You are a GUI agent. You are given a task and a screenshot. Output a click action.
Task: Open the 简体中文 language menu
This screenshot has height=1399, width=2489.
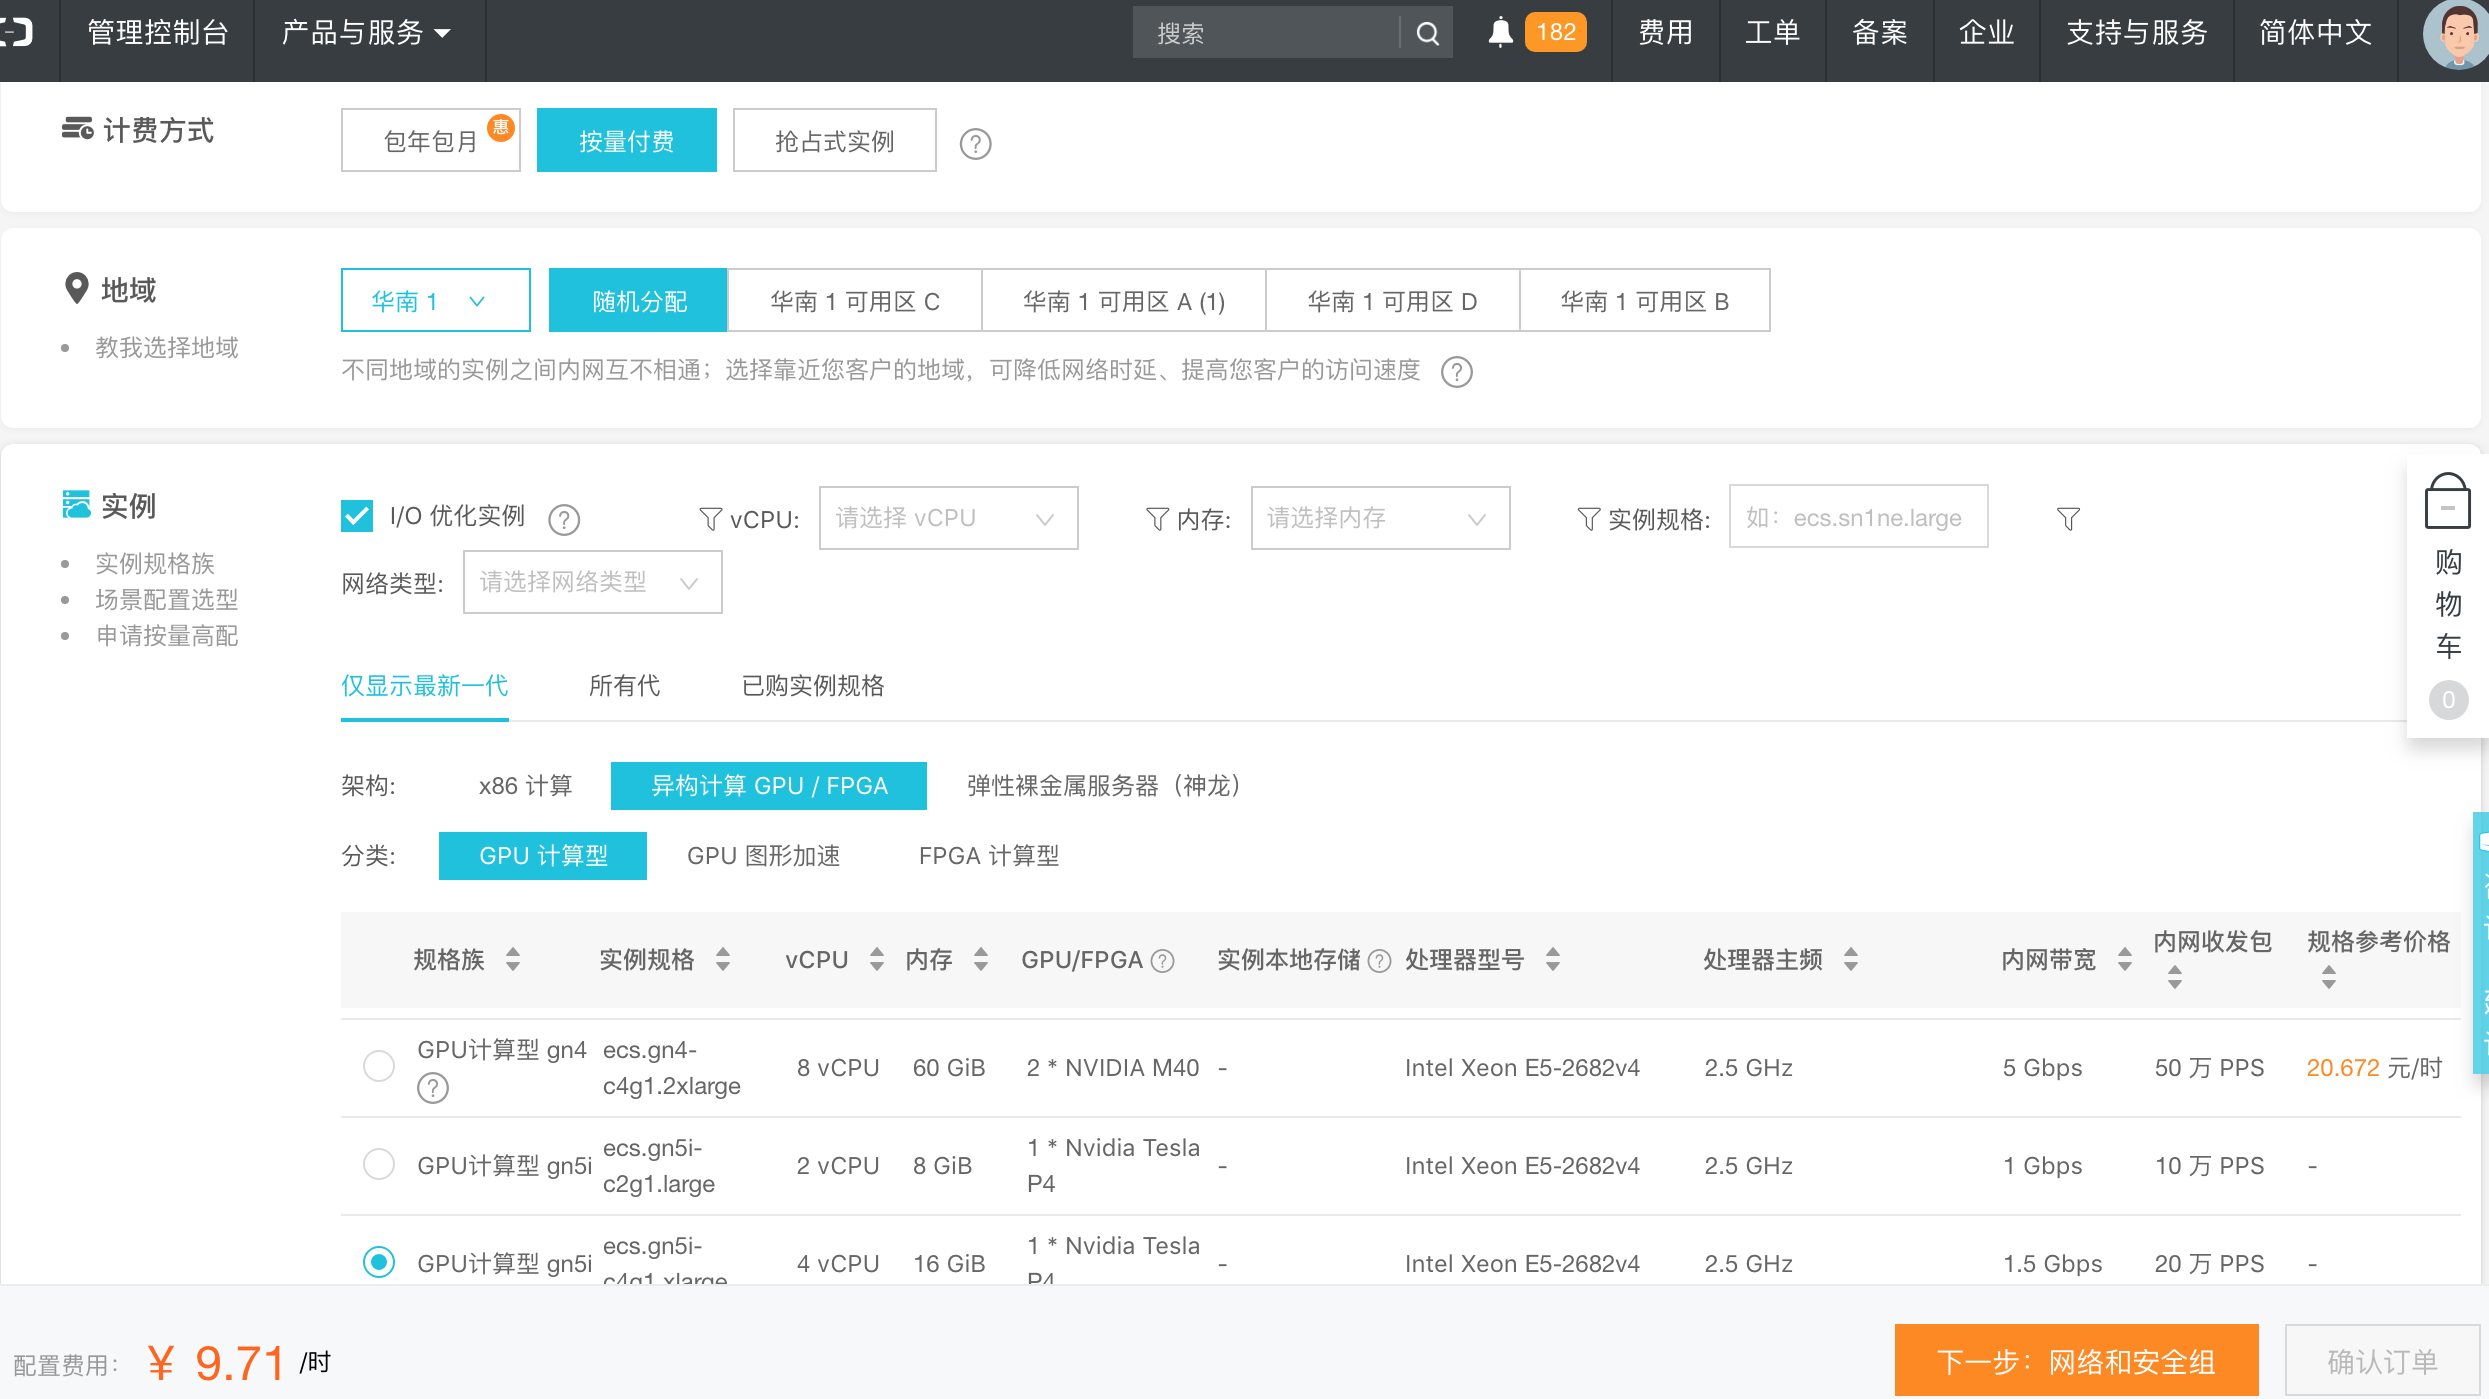[2315, 33]
